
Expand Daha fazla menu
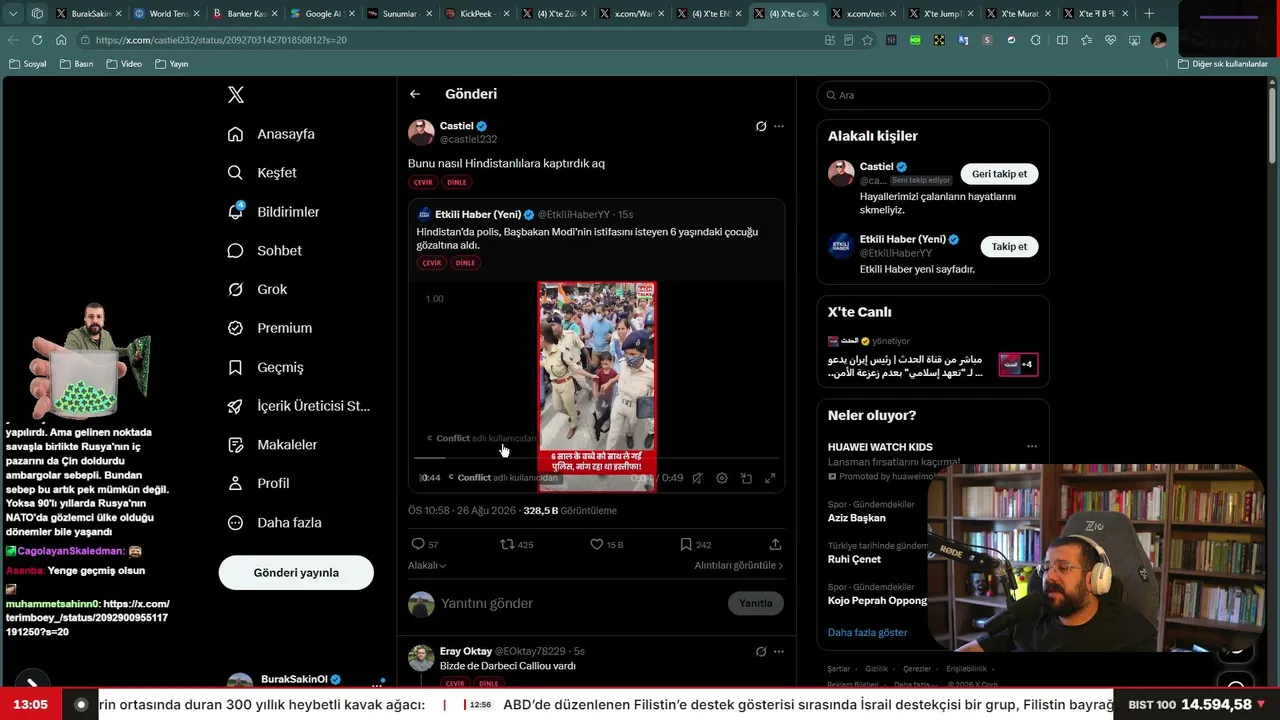(x=274, y=523)
